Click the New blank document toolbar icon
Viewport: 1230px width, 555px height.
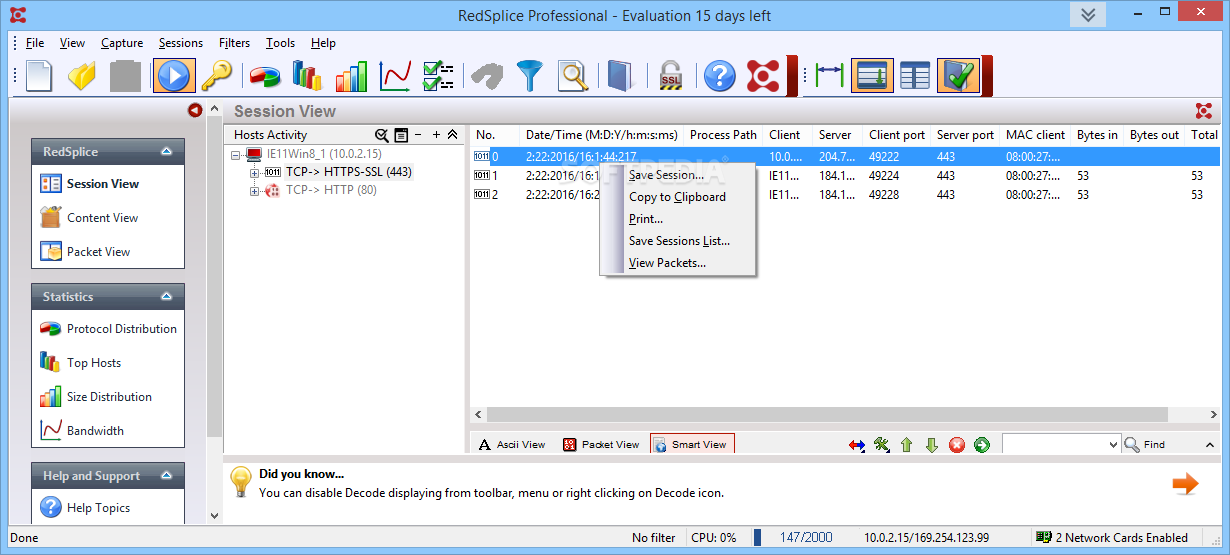coord(39,76)
